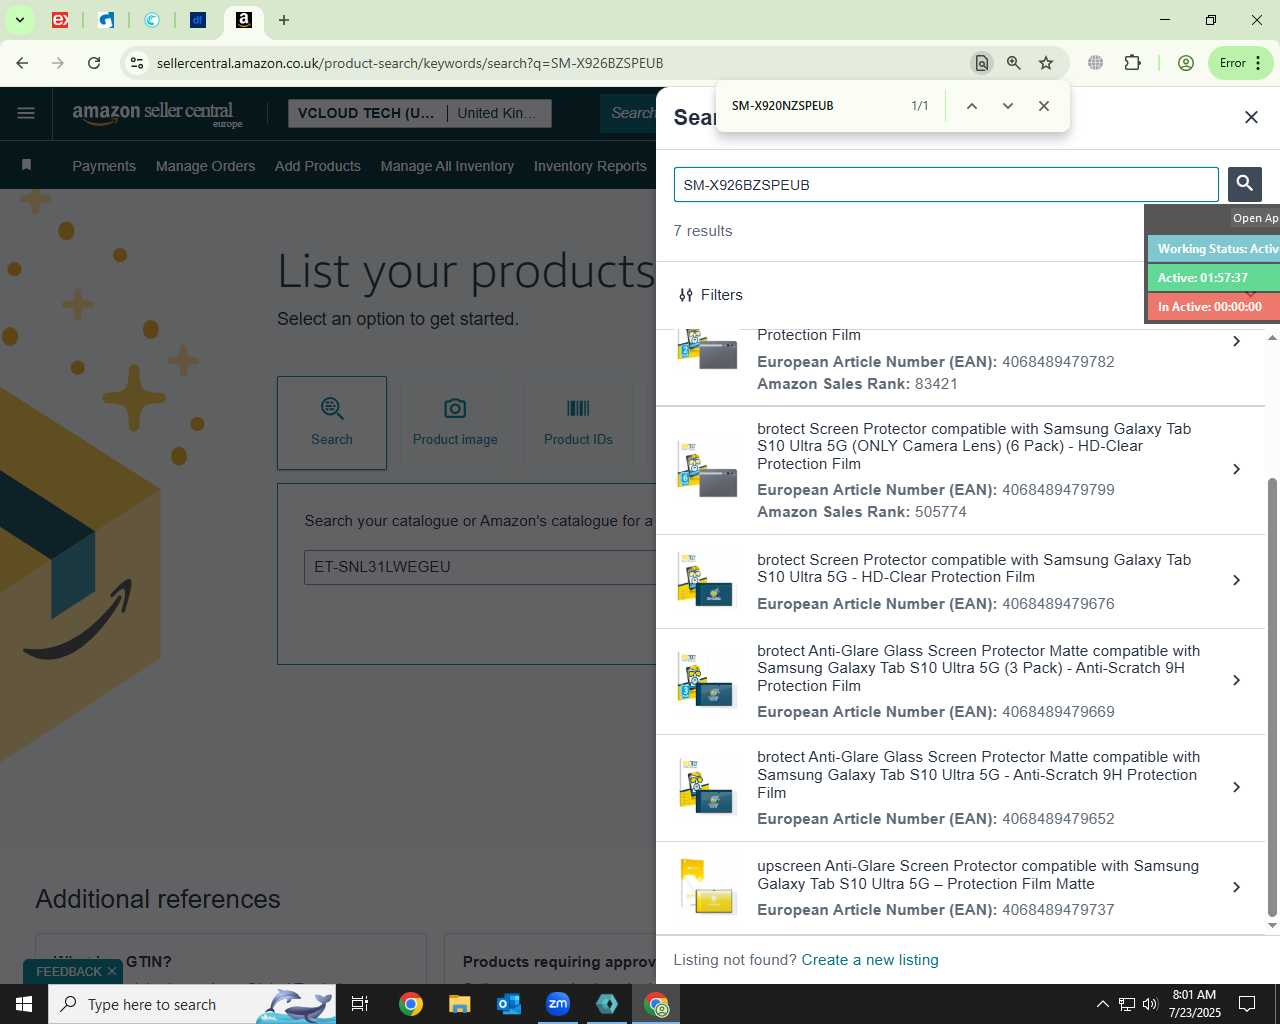Open the zoom magnifier icon in address bar
Image resolution: width=1280 pixels, height=1024 pixels.
tap(1014, 63)
